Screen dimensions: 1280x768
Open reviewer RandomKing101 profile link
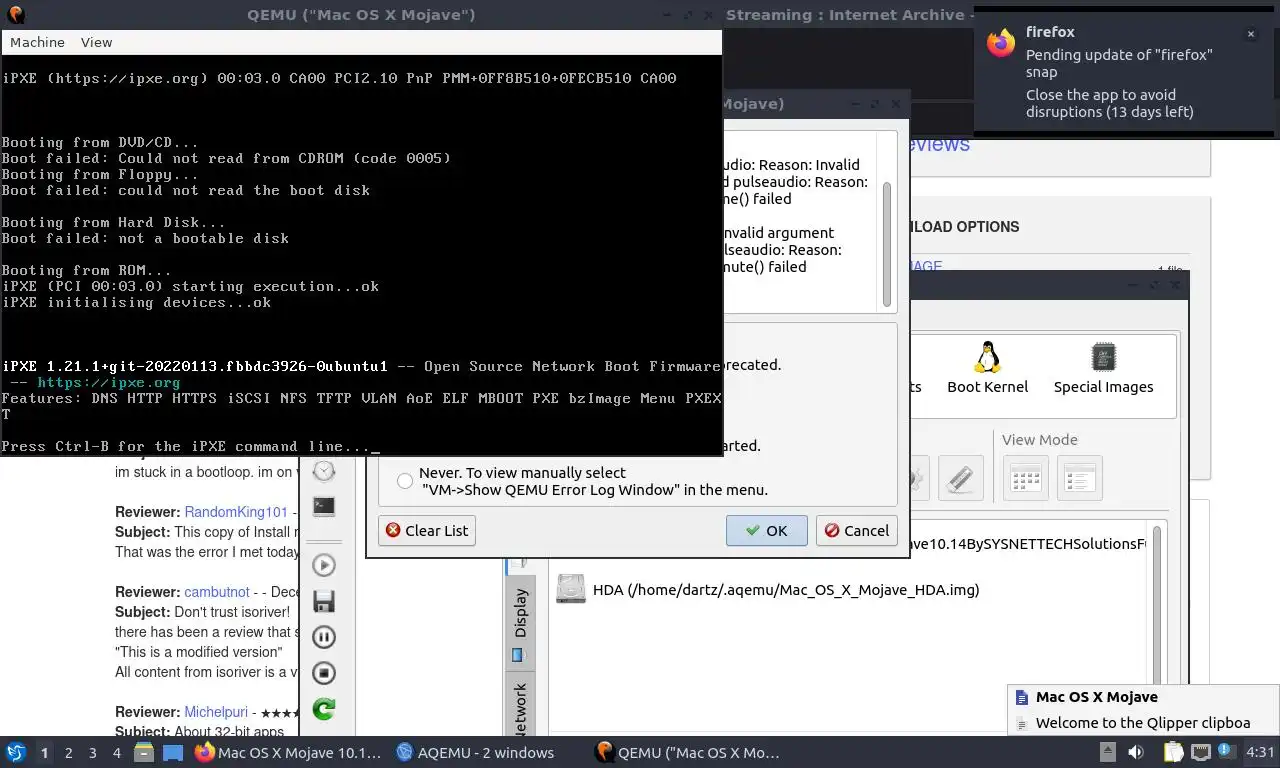tap(236, 512)
